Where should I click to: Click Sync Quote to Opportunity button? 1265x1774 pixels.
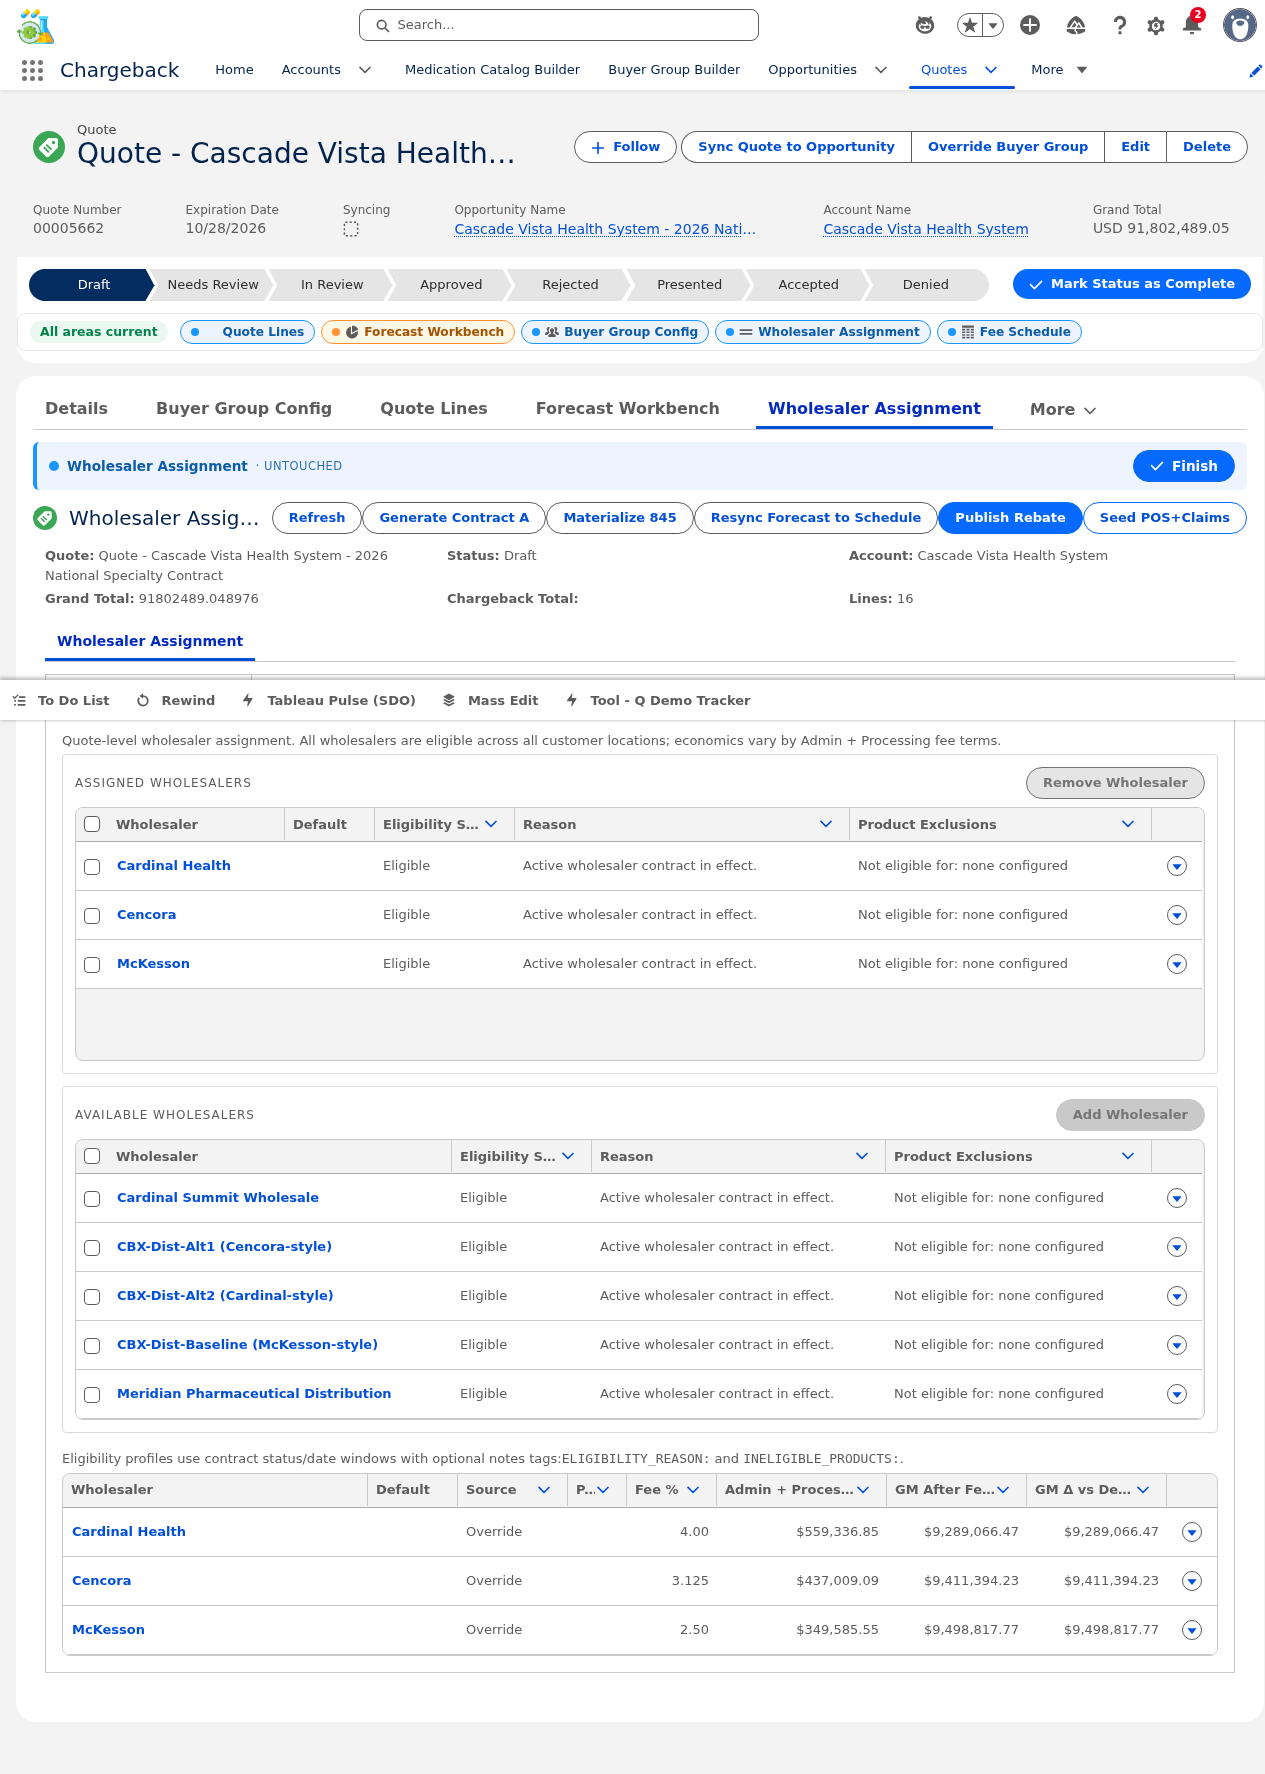click(x=796, y=147)
